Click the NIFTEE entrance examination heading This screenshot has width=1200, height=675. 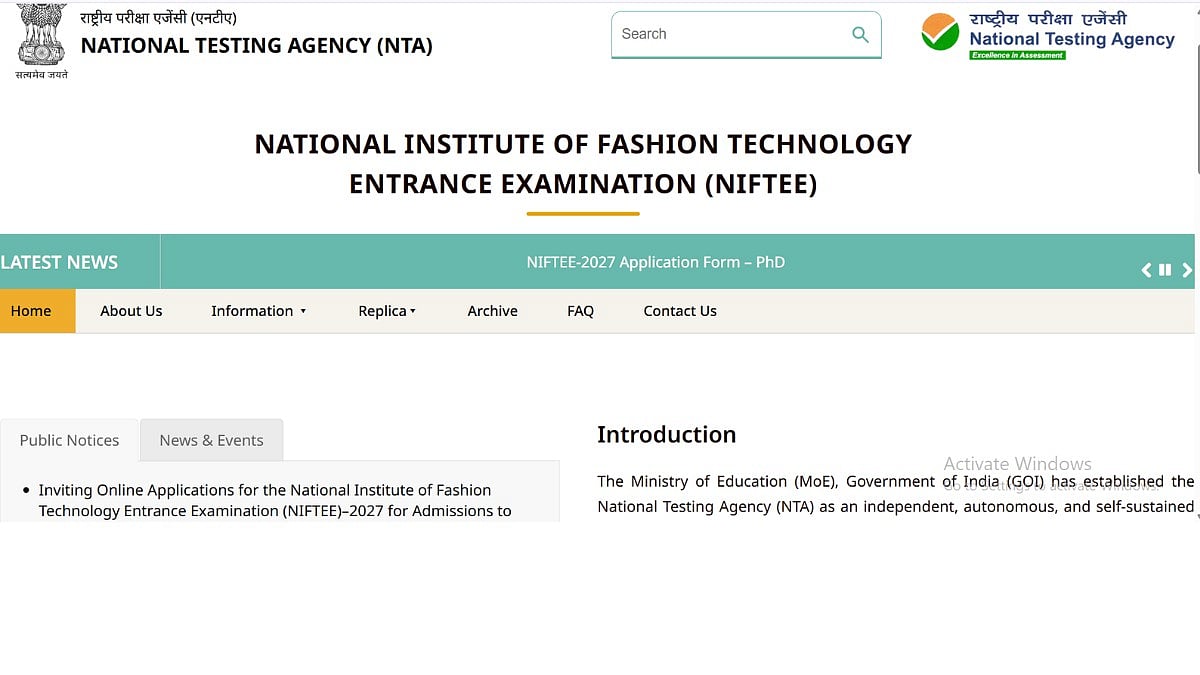point(583,164)
